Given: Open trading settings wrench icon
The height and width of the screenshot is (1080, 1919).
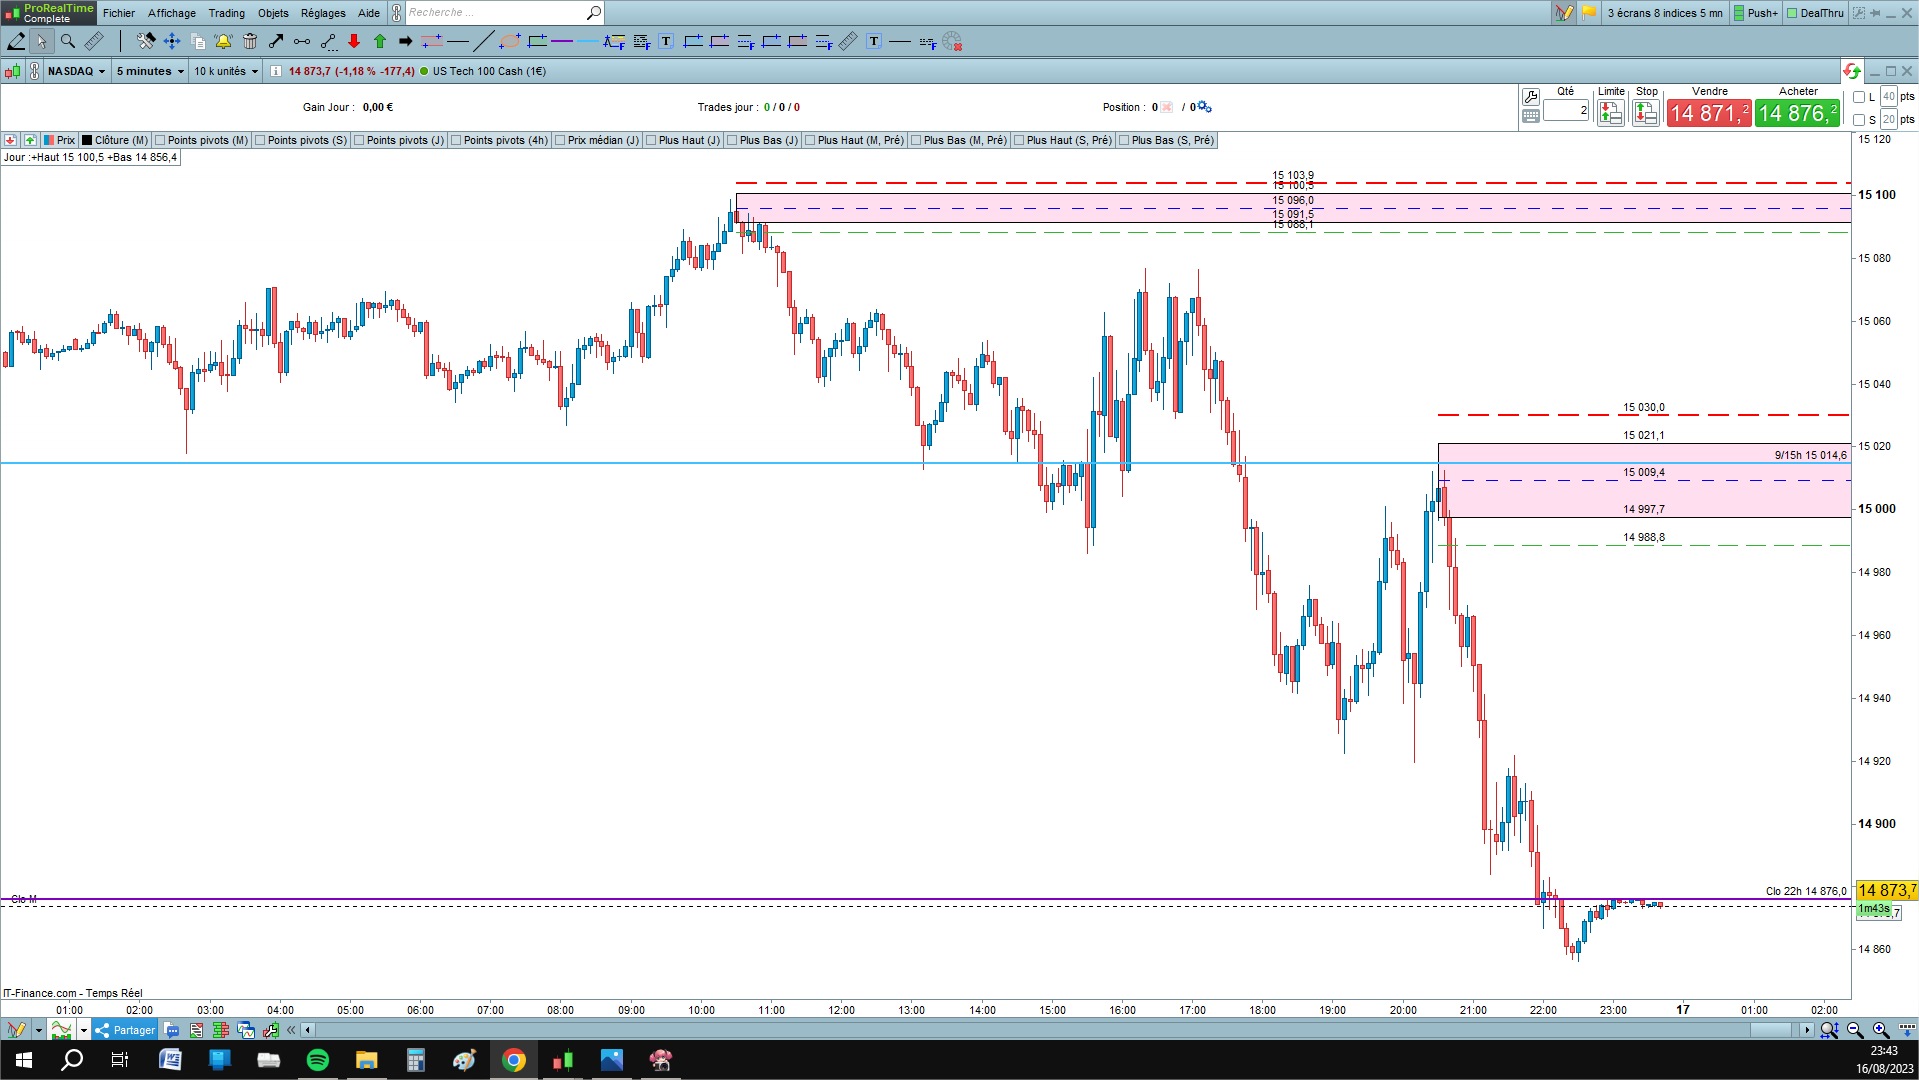Looking at the screenshot, I should pyautogui.click(x=1531, y=97).
